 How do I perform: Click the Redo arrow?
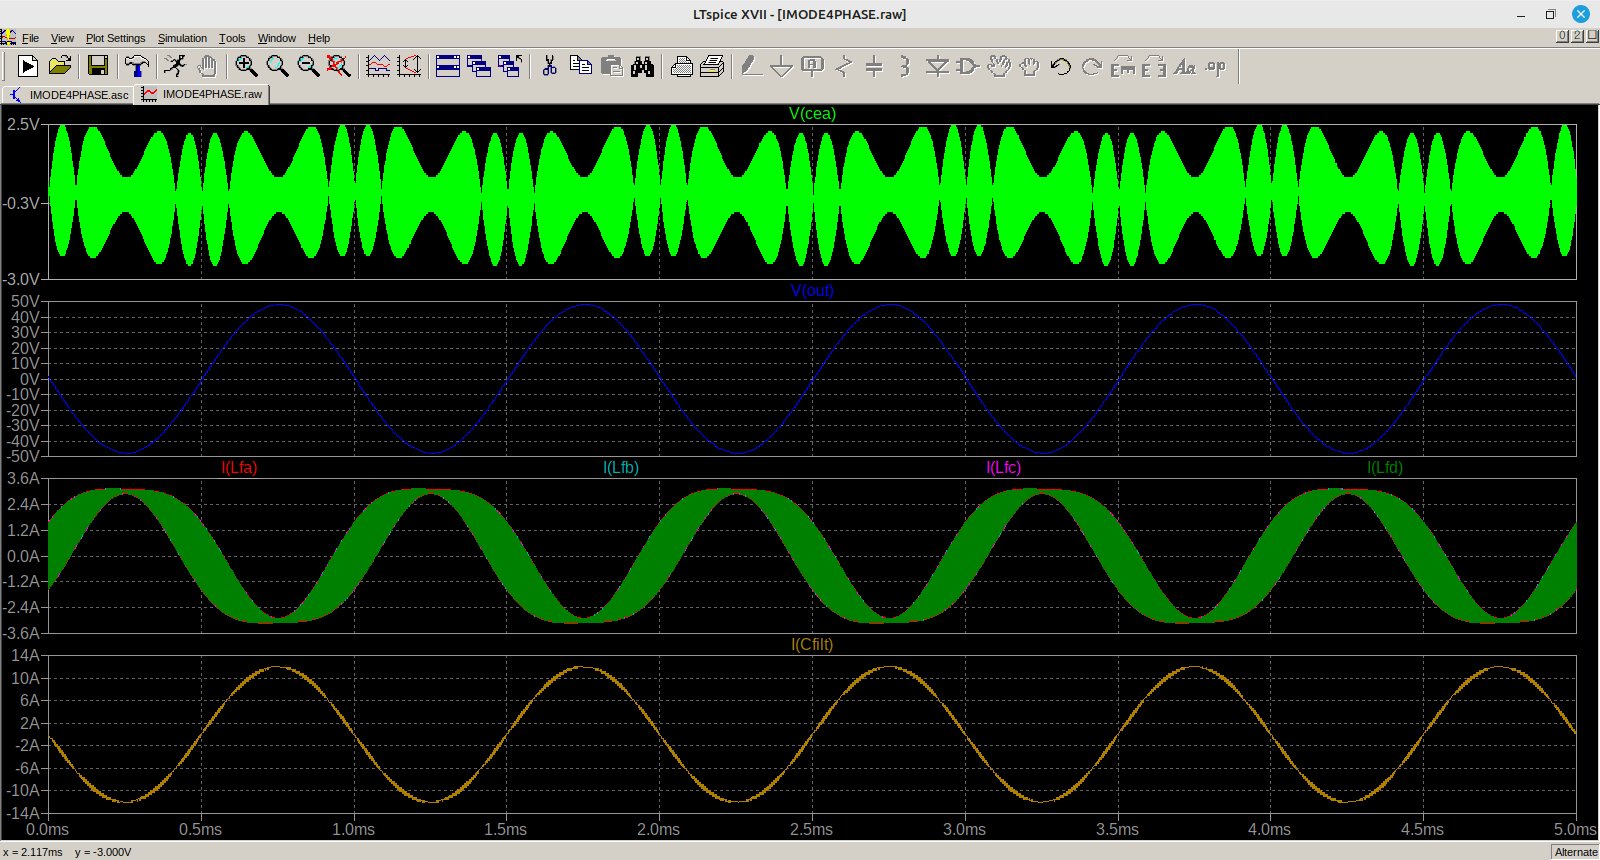[1092, 66]
